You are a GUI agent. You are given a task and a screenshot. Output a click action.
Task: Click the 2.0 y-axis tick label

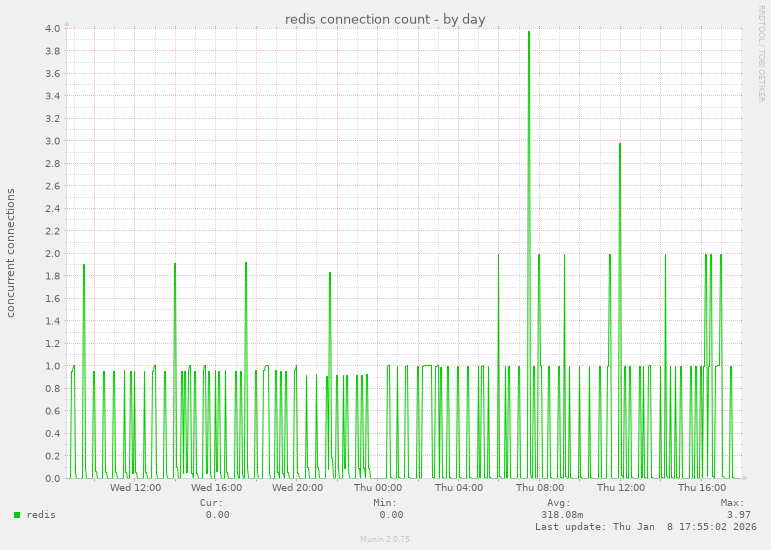tap(53, 254)
